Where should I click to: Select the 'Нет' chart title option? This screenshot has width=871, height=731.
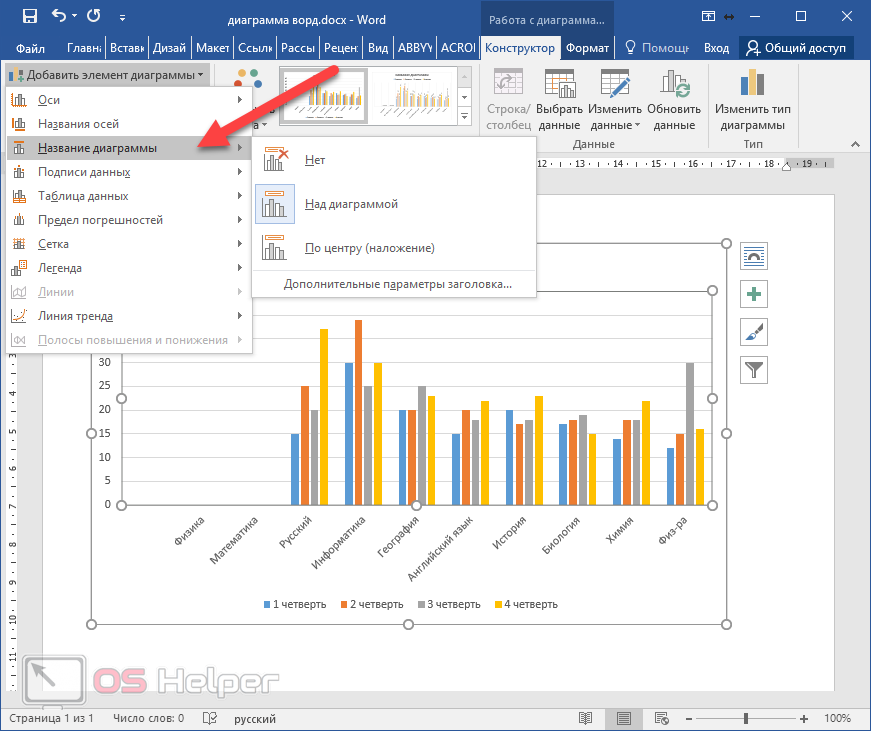click(315, 160)
